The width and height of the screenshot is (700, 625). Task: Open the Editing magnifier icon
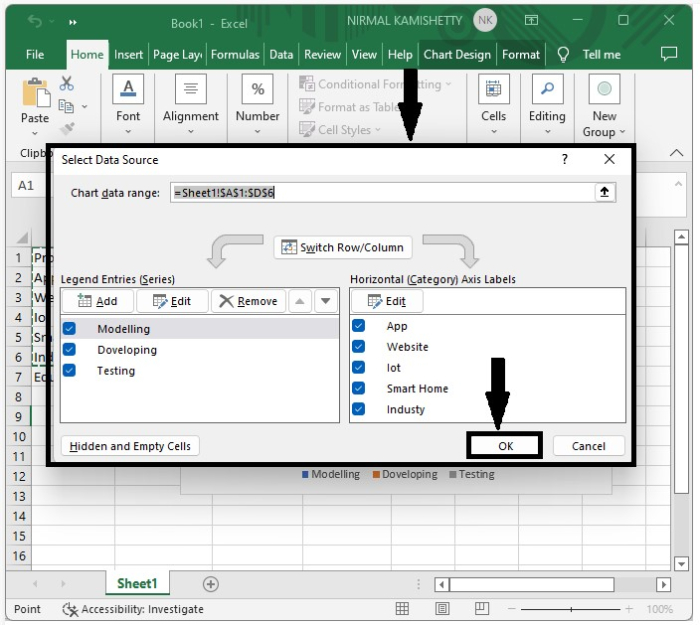pyautogui.click(x=547, y=88)
